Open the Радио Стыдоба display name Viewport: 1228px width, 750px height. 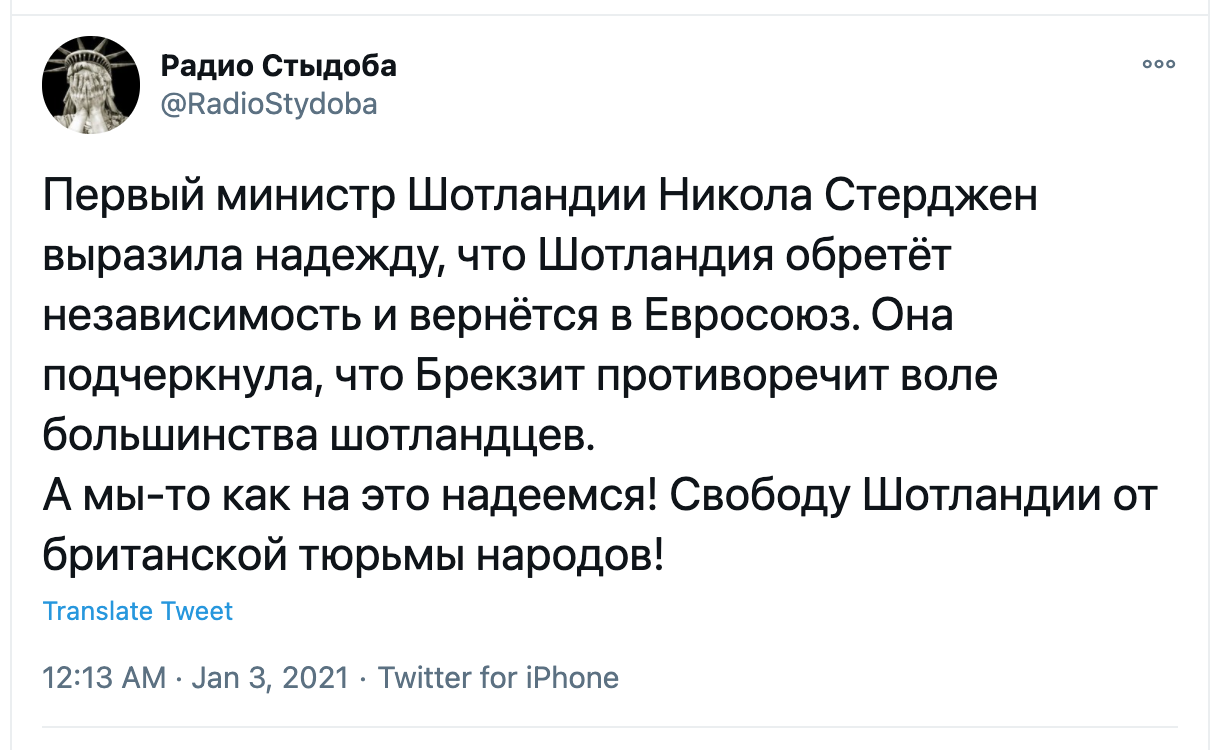[x=279, y=66]
